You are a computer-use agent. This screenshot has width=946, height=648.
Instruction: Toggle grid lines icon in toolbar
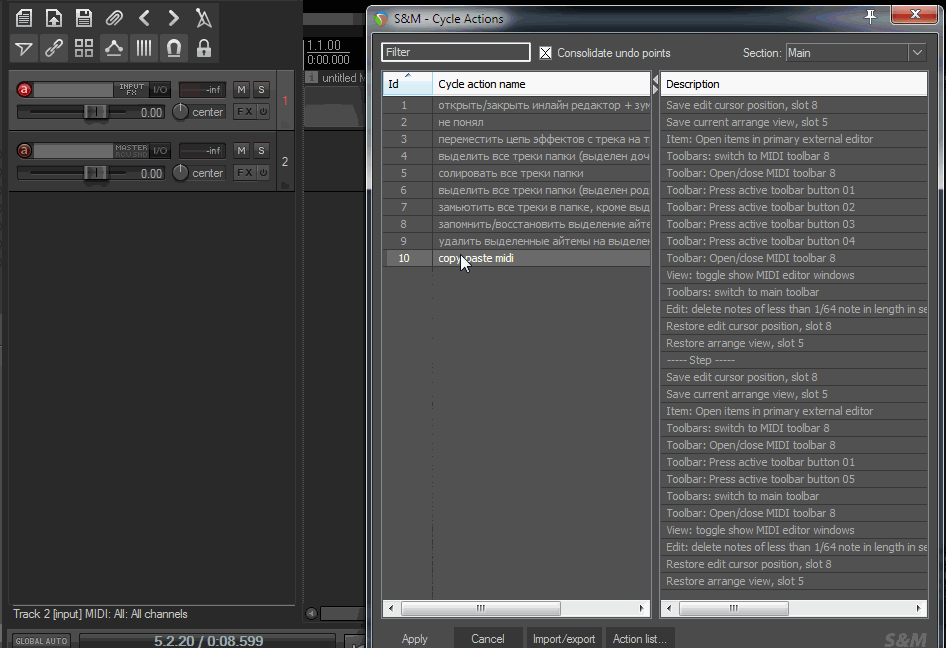click(144, 48)
